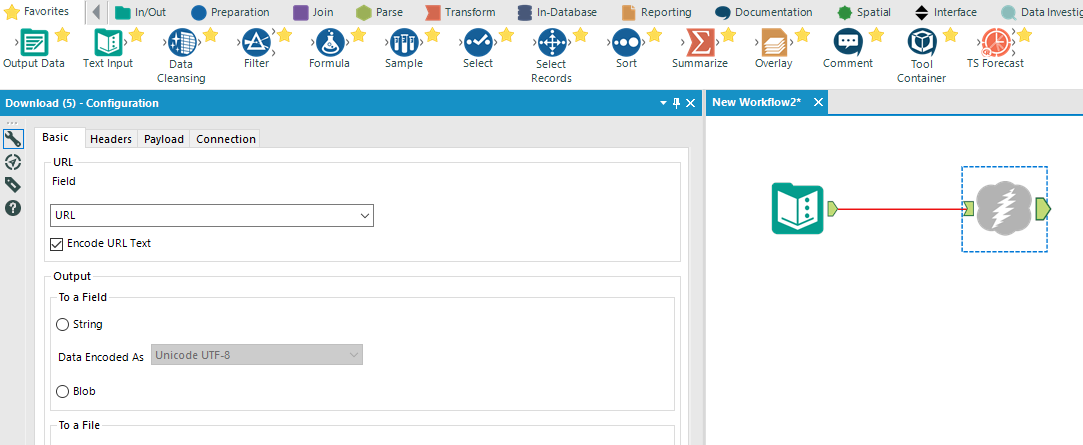Screen dimensions: 1083x445
Task: Open the navigation compass panel icon
Action: click(12, 162)
